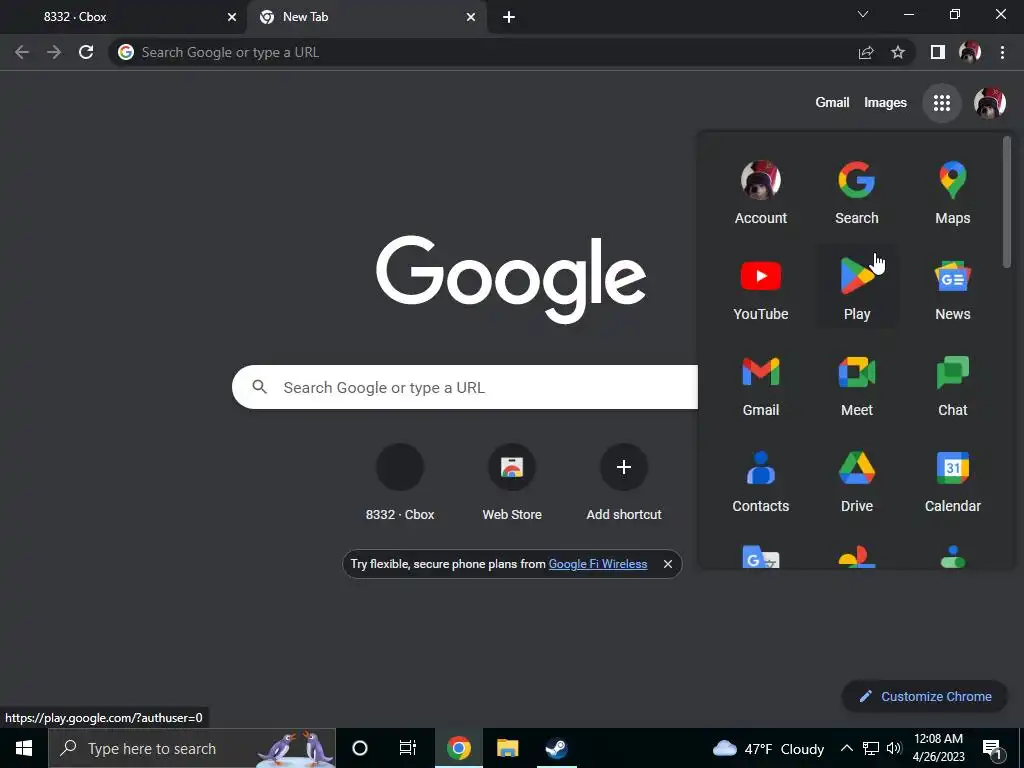This screenshot has height=768, width=1024.
Task: Launch Google Meet app
Action: (857, 385)
